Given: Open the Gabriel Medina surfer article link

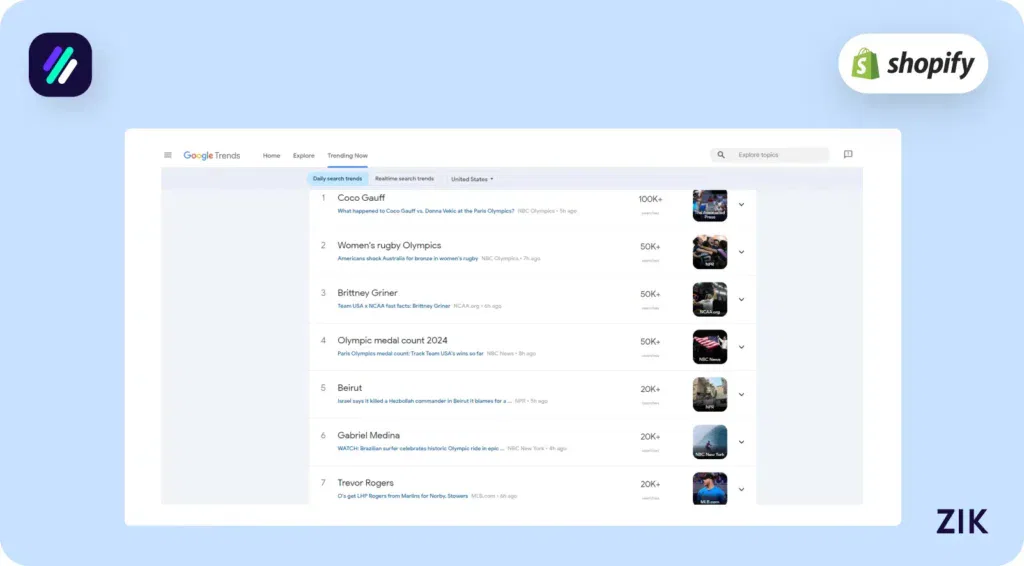Looking at the screenshot, I should (x=420, y=448).
